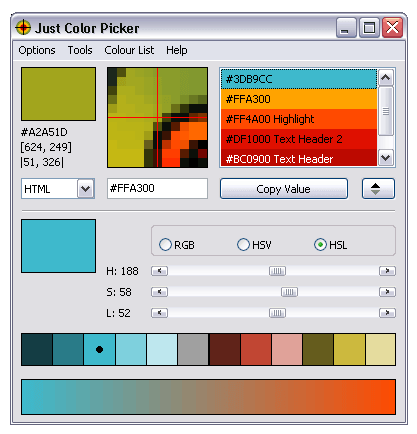Screen dimensions: 417x434
Task: Click the L: 52 value label
Action: point(118,313)
